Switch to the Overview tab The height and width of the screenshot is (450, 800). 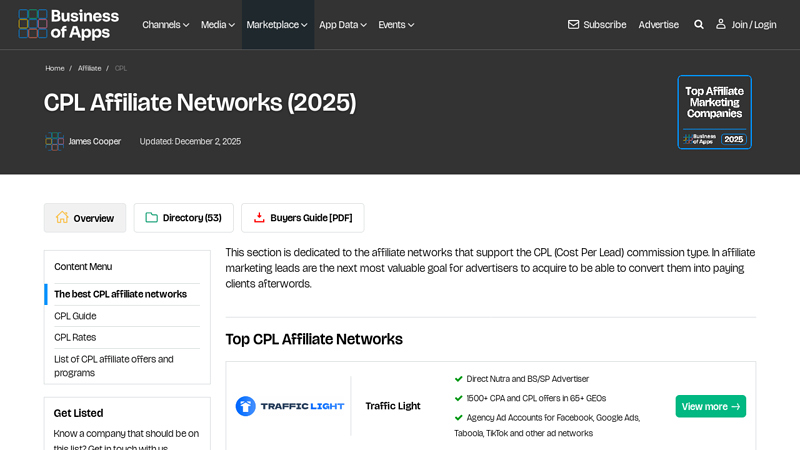(85, 218)
